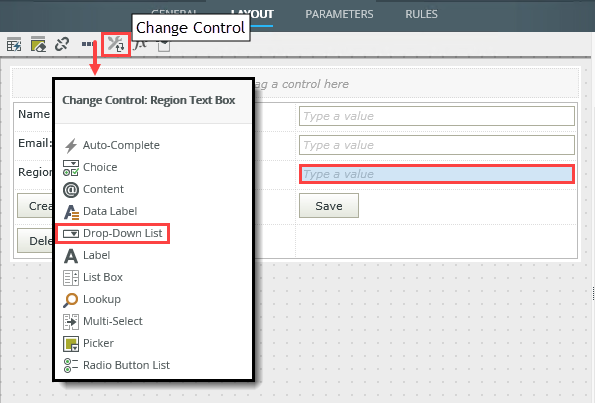The width and height of the screenshot is (595, 403).
Task: Choose the Label control option
Action: [87, 255]
